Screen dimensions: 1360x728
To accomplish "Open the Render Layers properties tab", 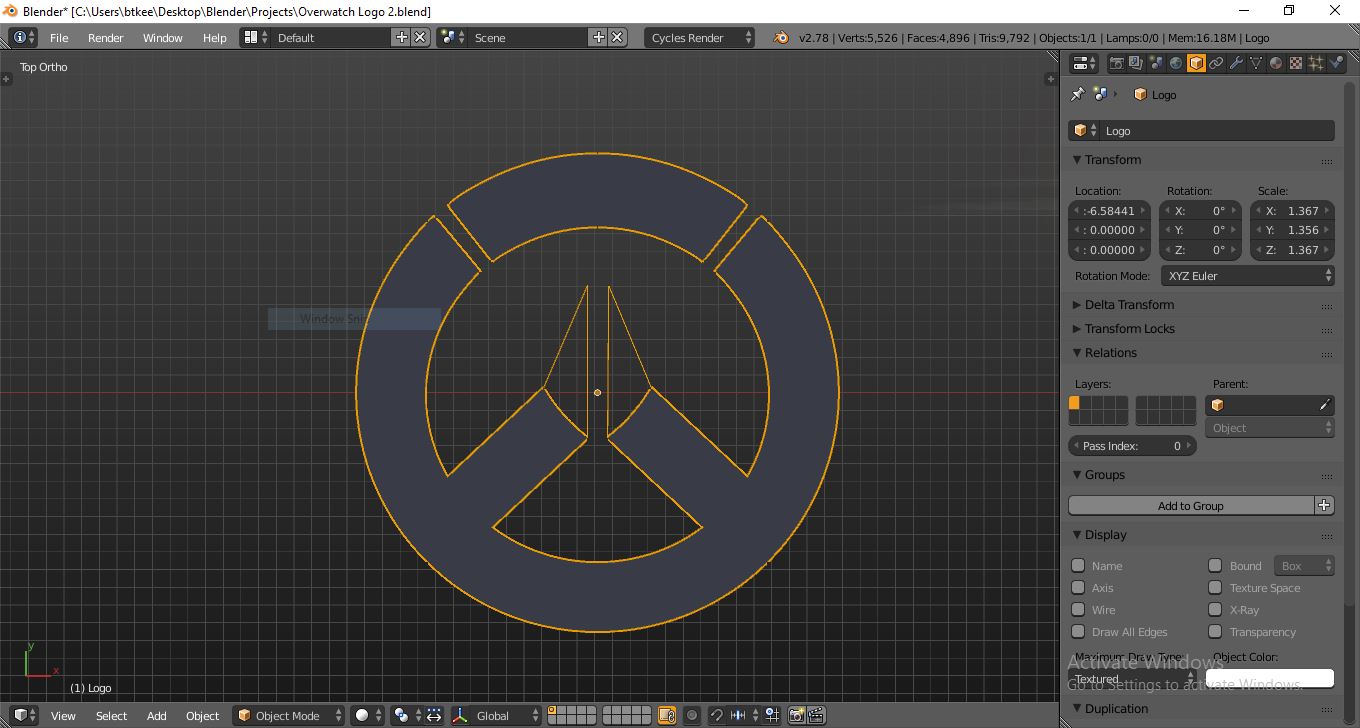I will click(1136, 63).
